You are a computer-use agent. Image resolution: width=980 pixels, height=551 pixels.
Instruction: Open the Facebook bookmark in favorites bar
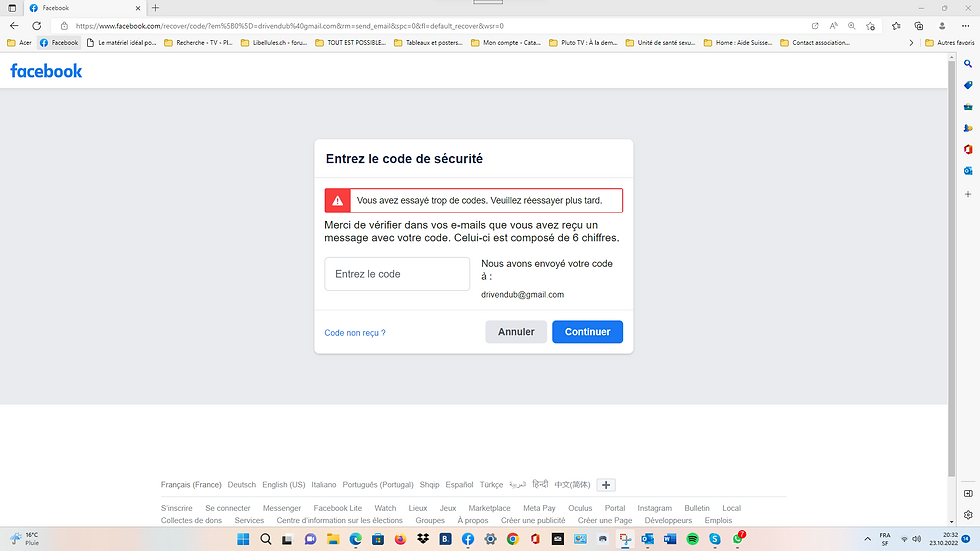tap(59, 43)
